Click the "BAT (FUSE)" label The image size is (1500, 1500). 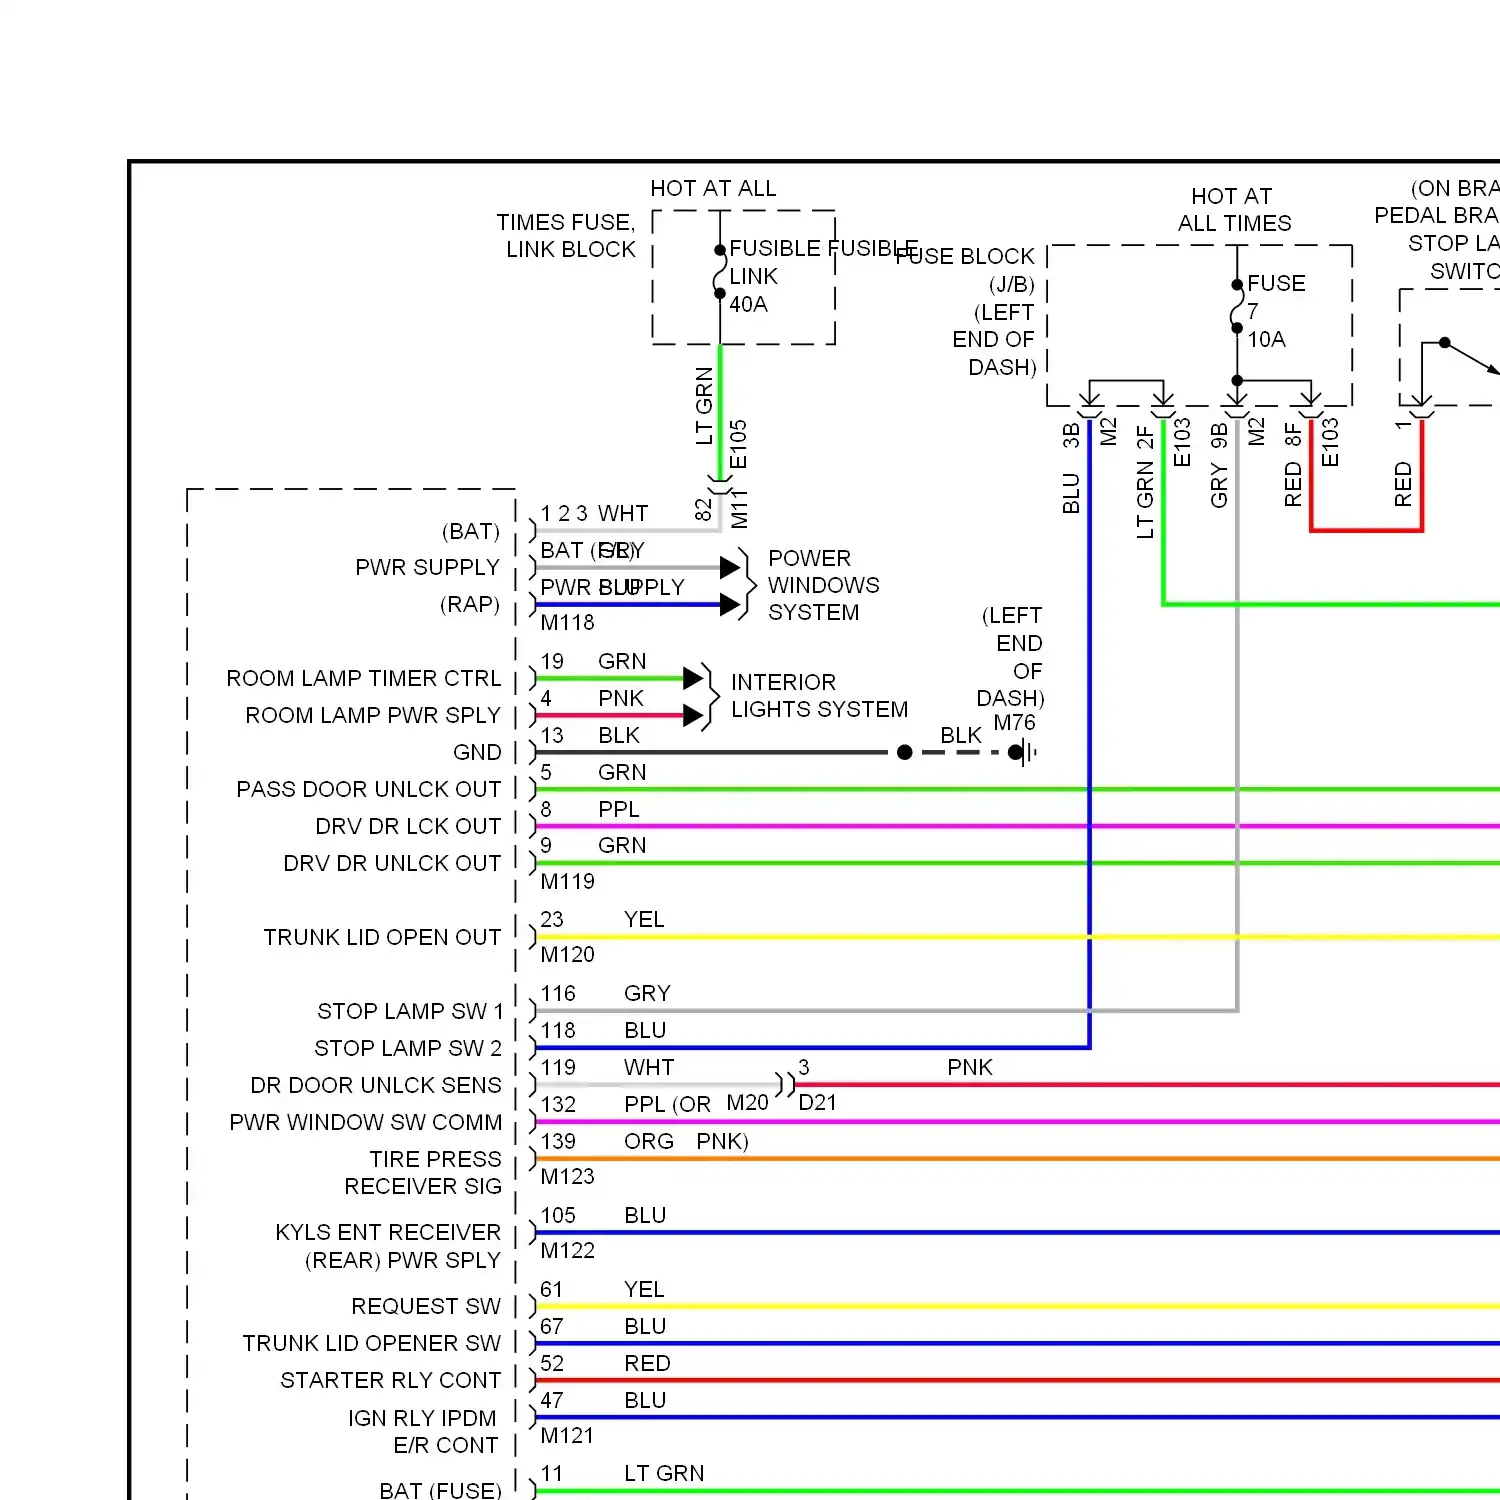[440, 1490]
